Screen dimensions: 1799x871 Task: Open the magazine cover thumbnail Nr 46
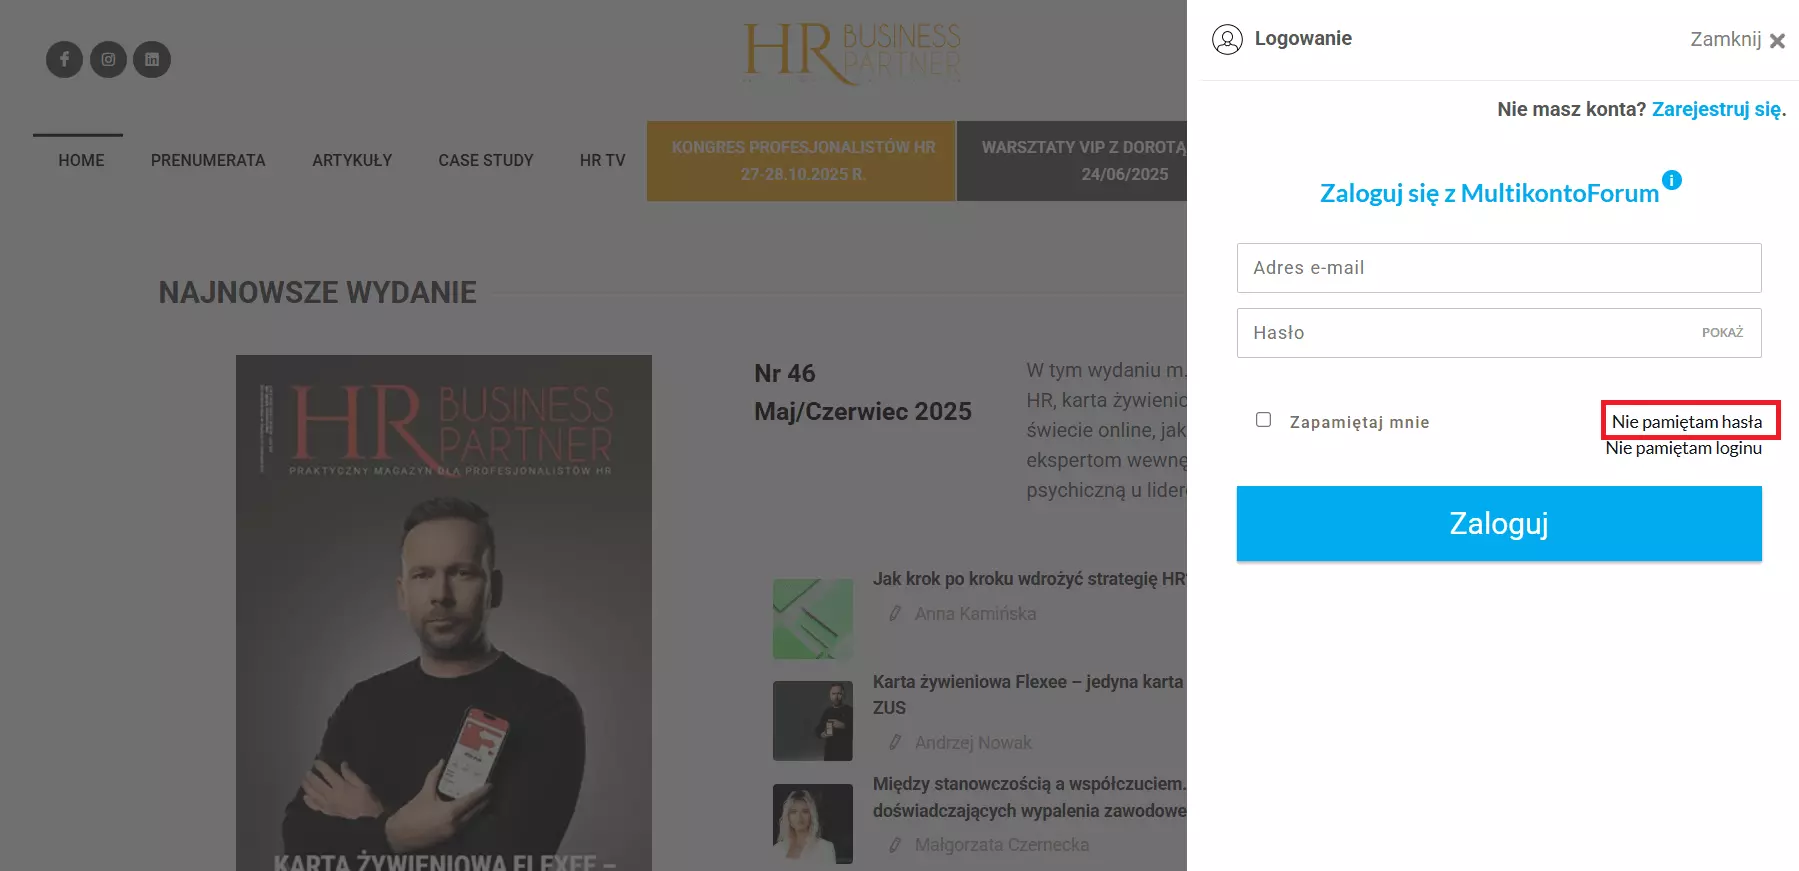point(444,613)
